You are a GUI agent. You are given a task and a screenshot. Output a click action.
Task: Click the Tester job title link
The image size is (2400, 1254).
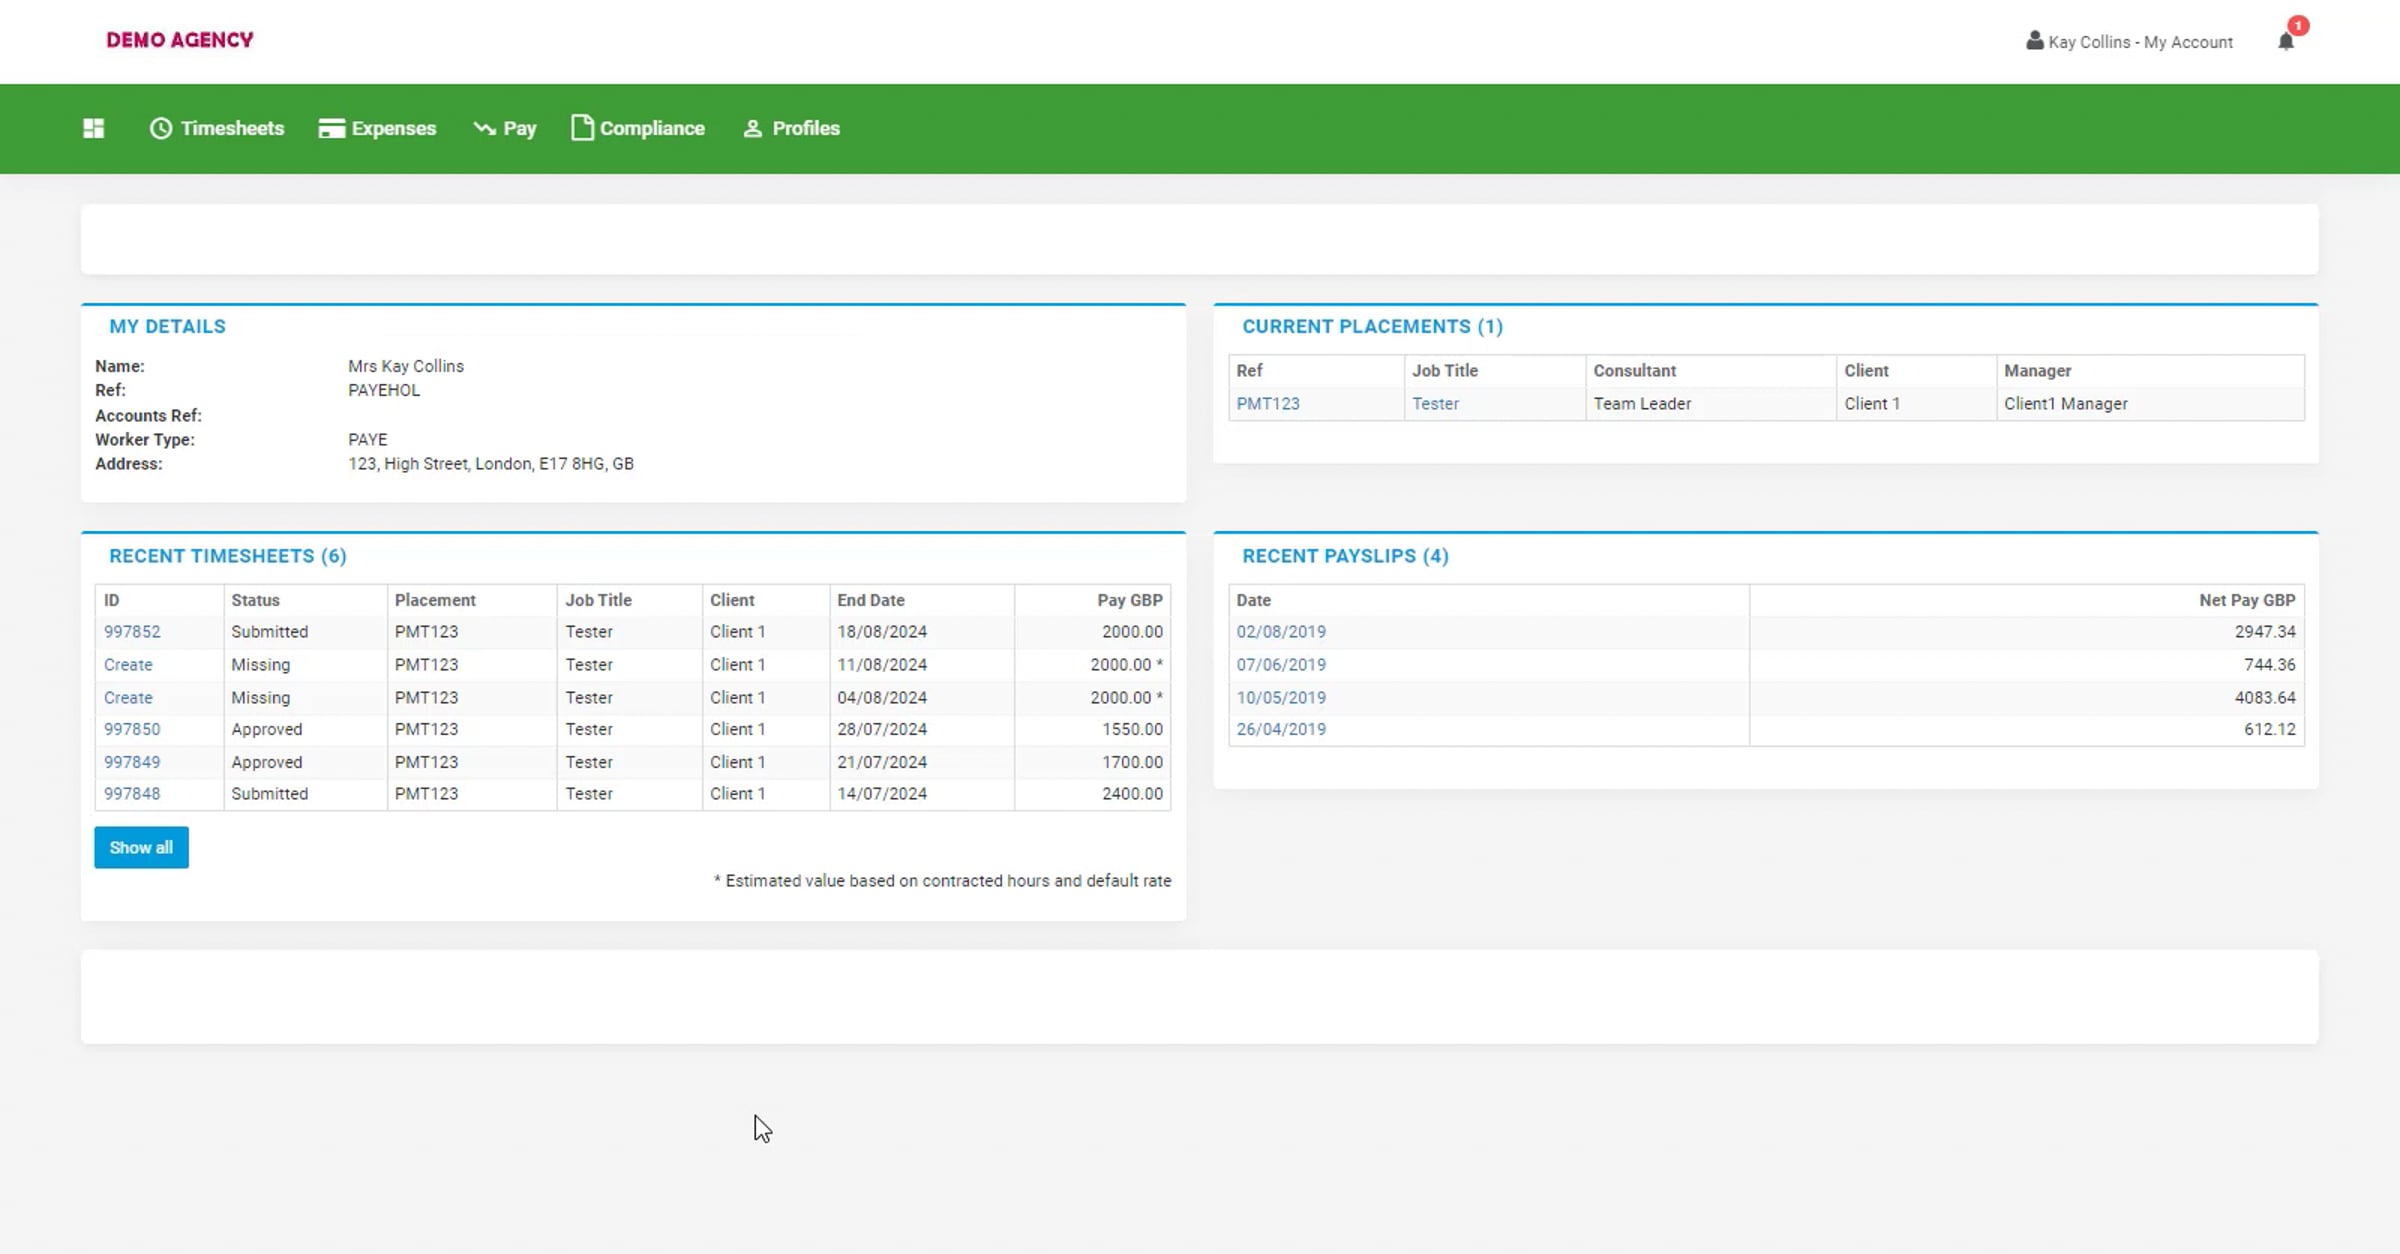(x=1435, y=403)
